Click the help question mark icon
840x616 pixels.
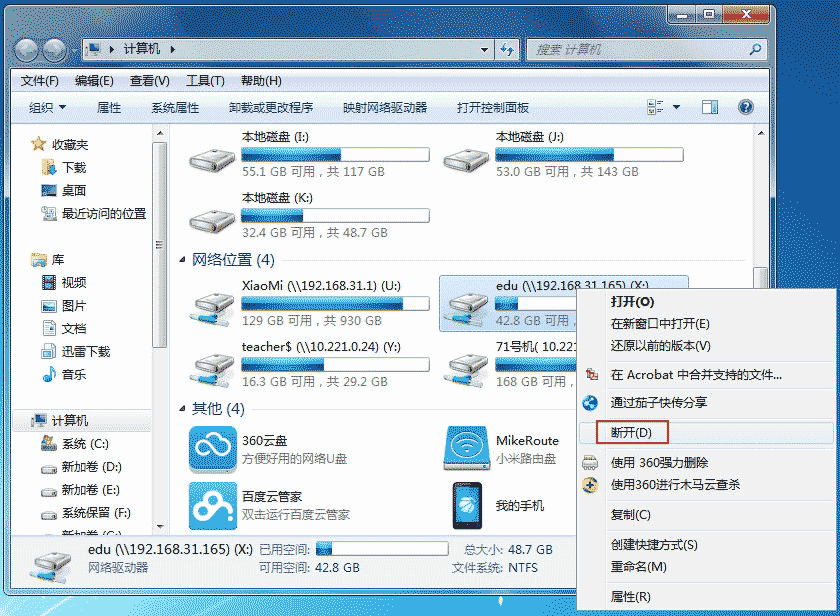(x=745, y=107)
